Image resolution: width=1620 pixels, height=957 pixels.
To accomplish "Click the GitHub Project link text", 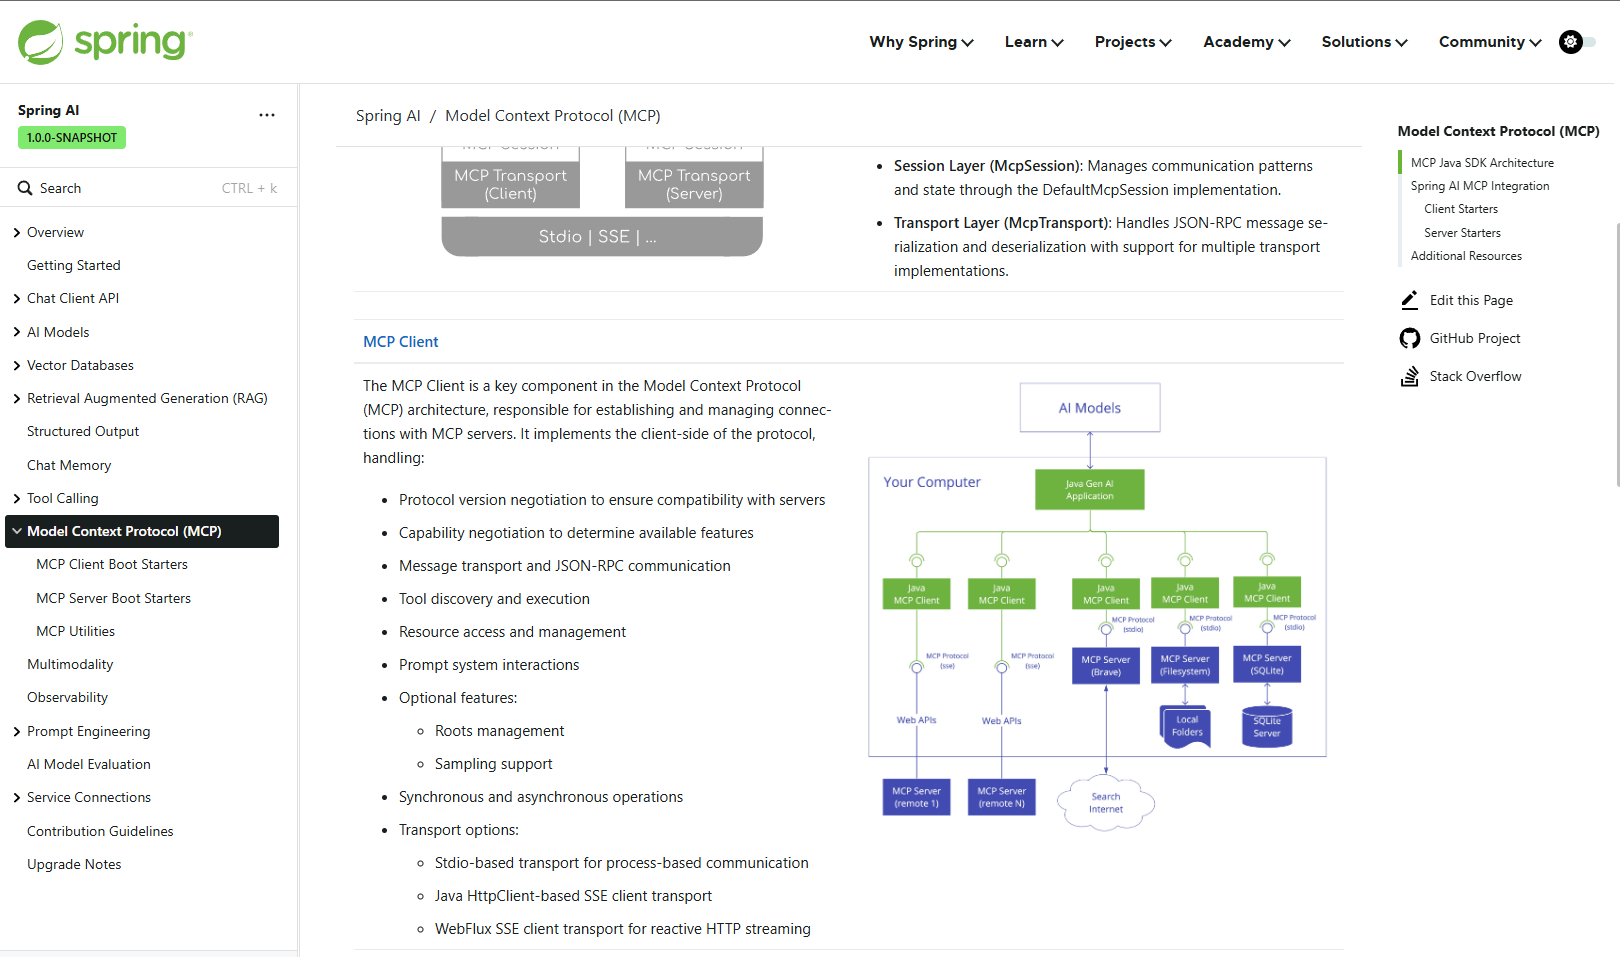I will coord(1475,338).
